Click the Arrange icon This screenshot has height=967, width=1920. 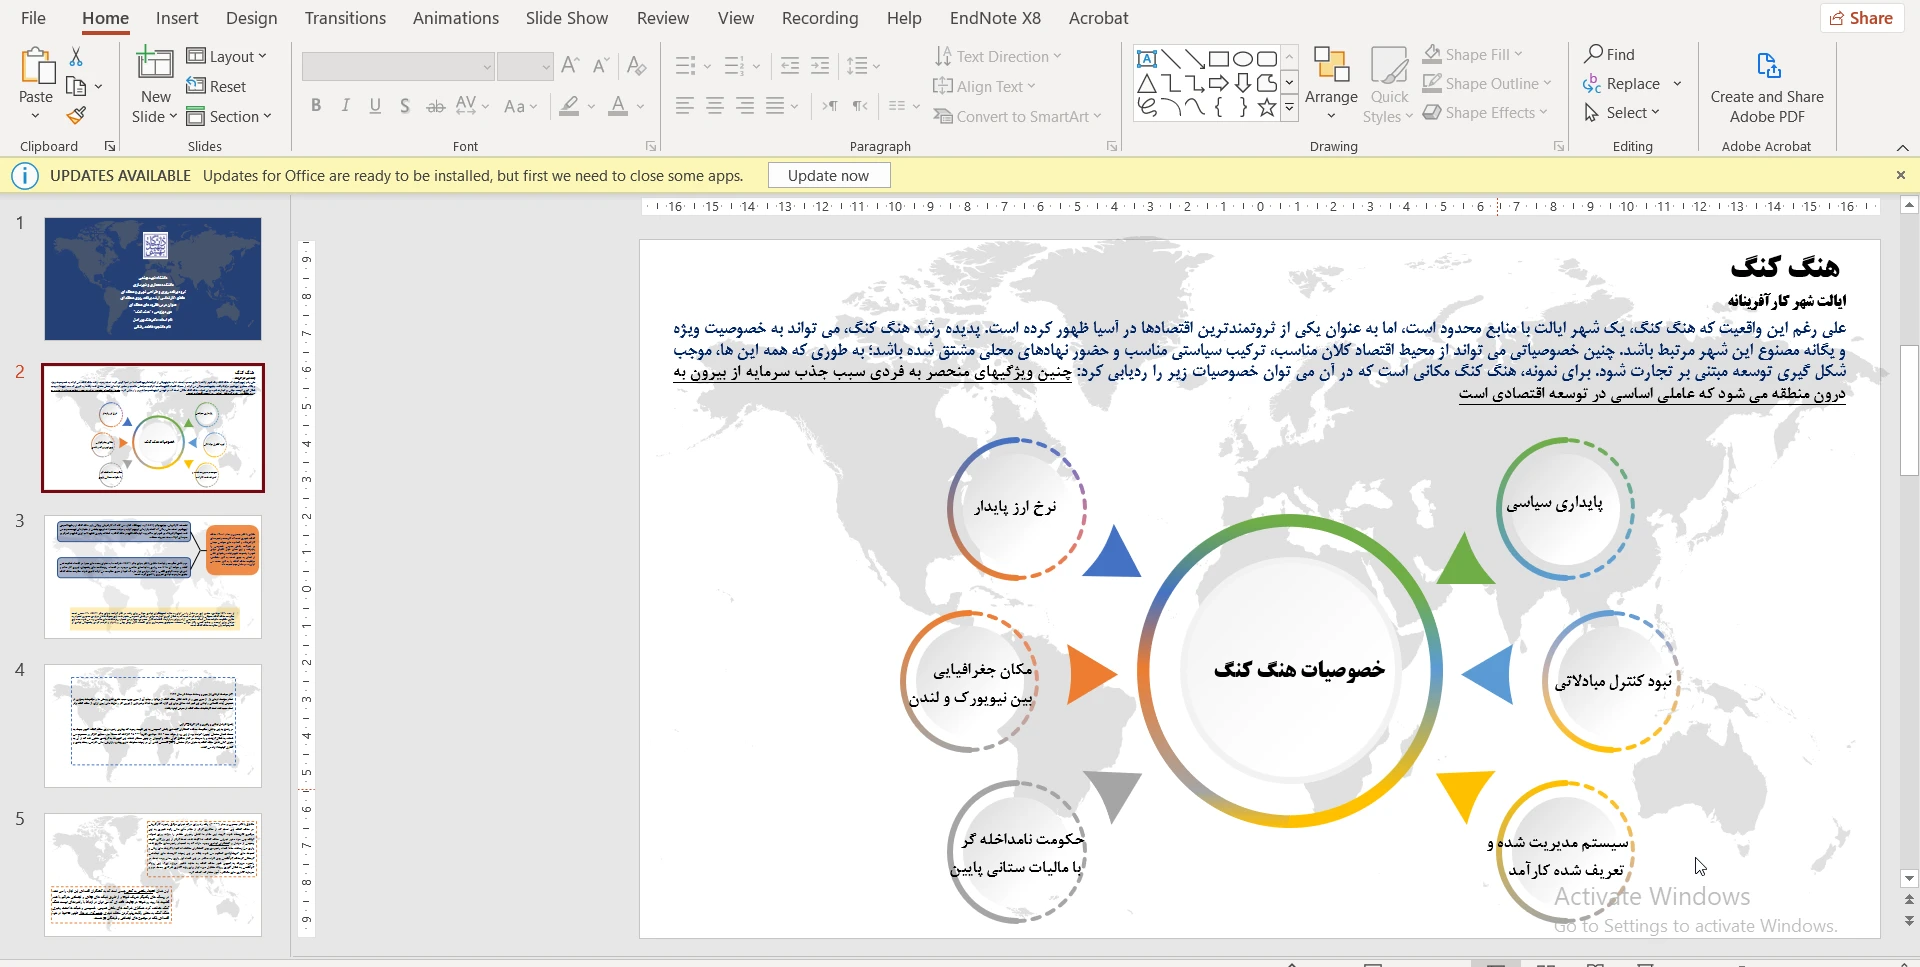tap(1331, 66)
